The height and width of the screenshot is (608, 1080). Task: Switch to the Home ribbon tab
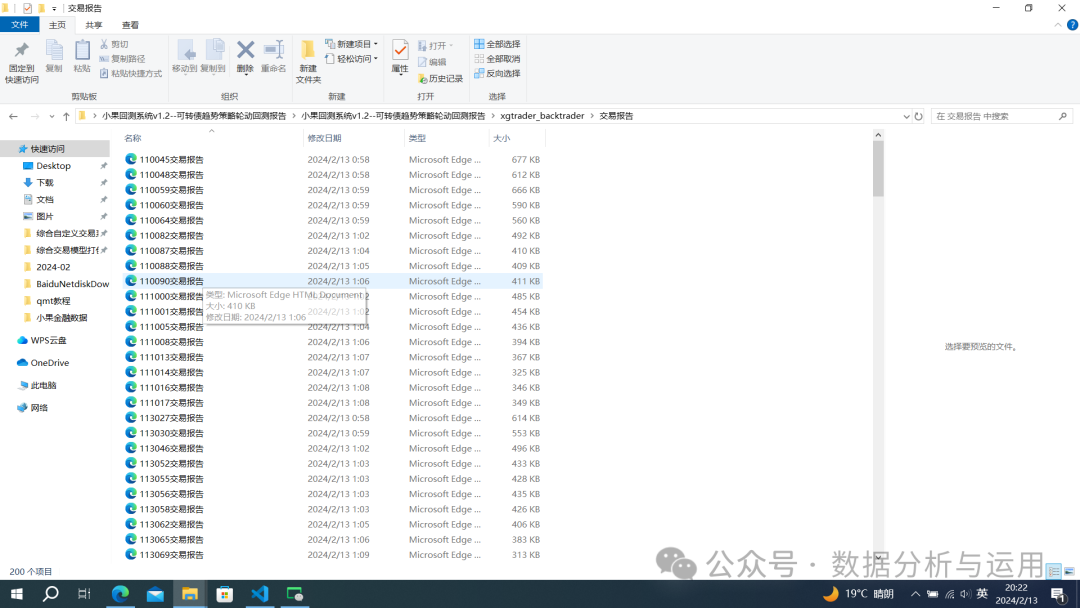coord(57,25)
